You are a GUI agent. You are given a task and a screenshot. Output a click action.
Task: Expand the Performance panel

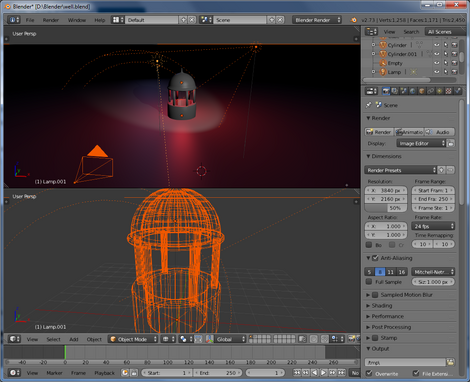click(368, 316)
